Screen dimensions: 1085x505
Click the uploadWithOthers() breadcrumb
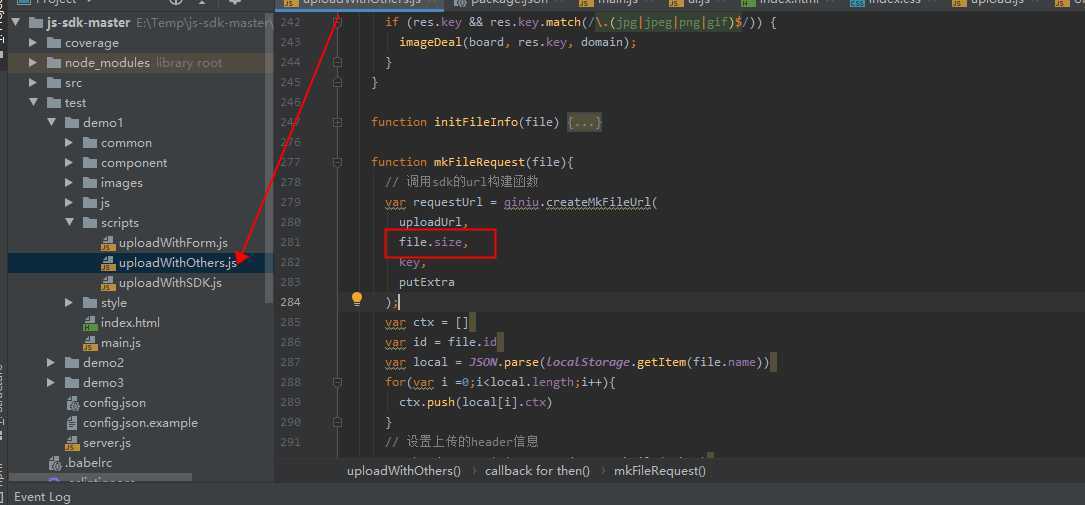coord(404,471)
